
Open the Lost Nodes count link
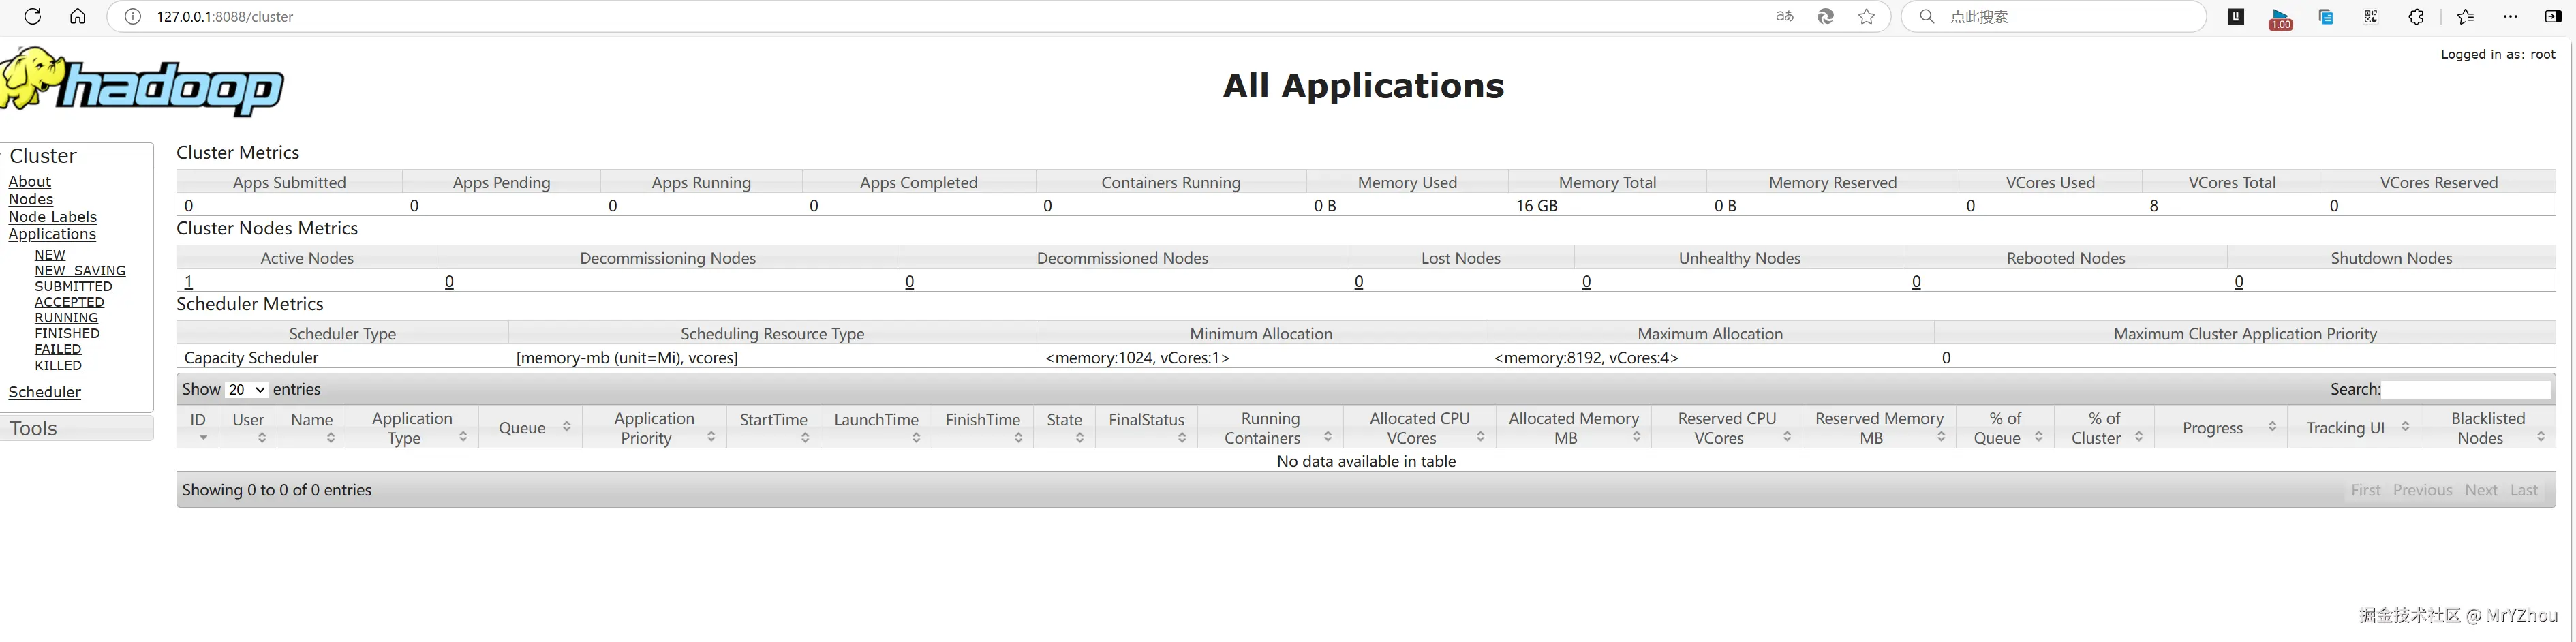pos(1358,282)
